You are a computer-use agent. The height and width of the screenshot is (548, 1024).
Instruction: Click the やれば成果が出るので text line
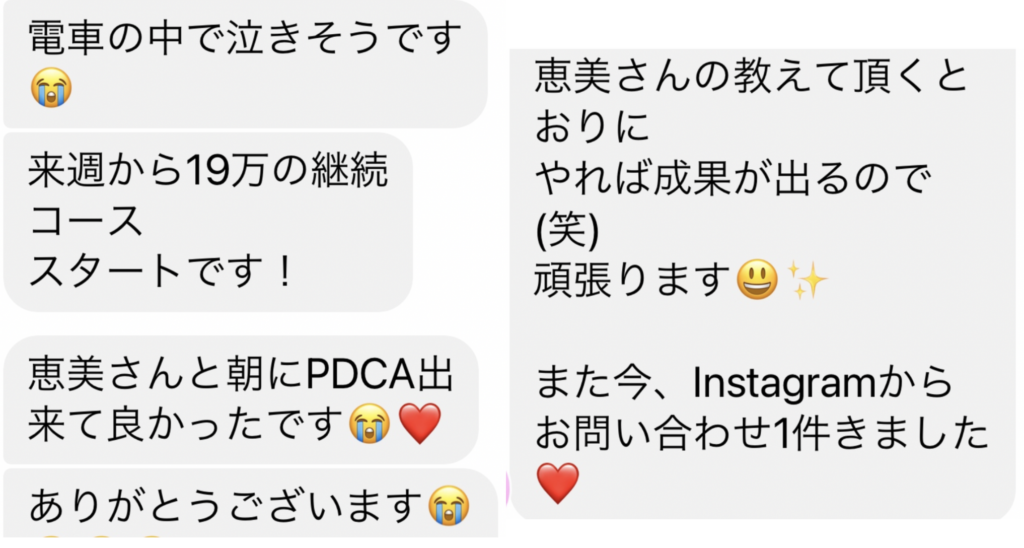[x=731, y=178]
